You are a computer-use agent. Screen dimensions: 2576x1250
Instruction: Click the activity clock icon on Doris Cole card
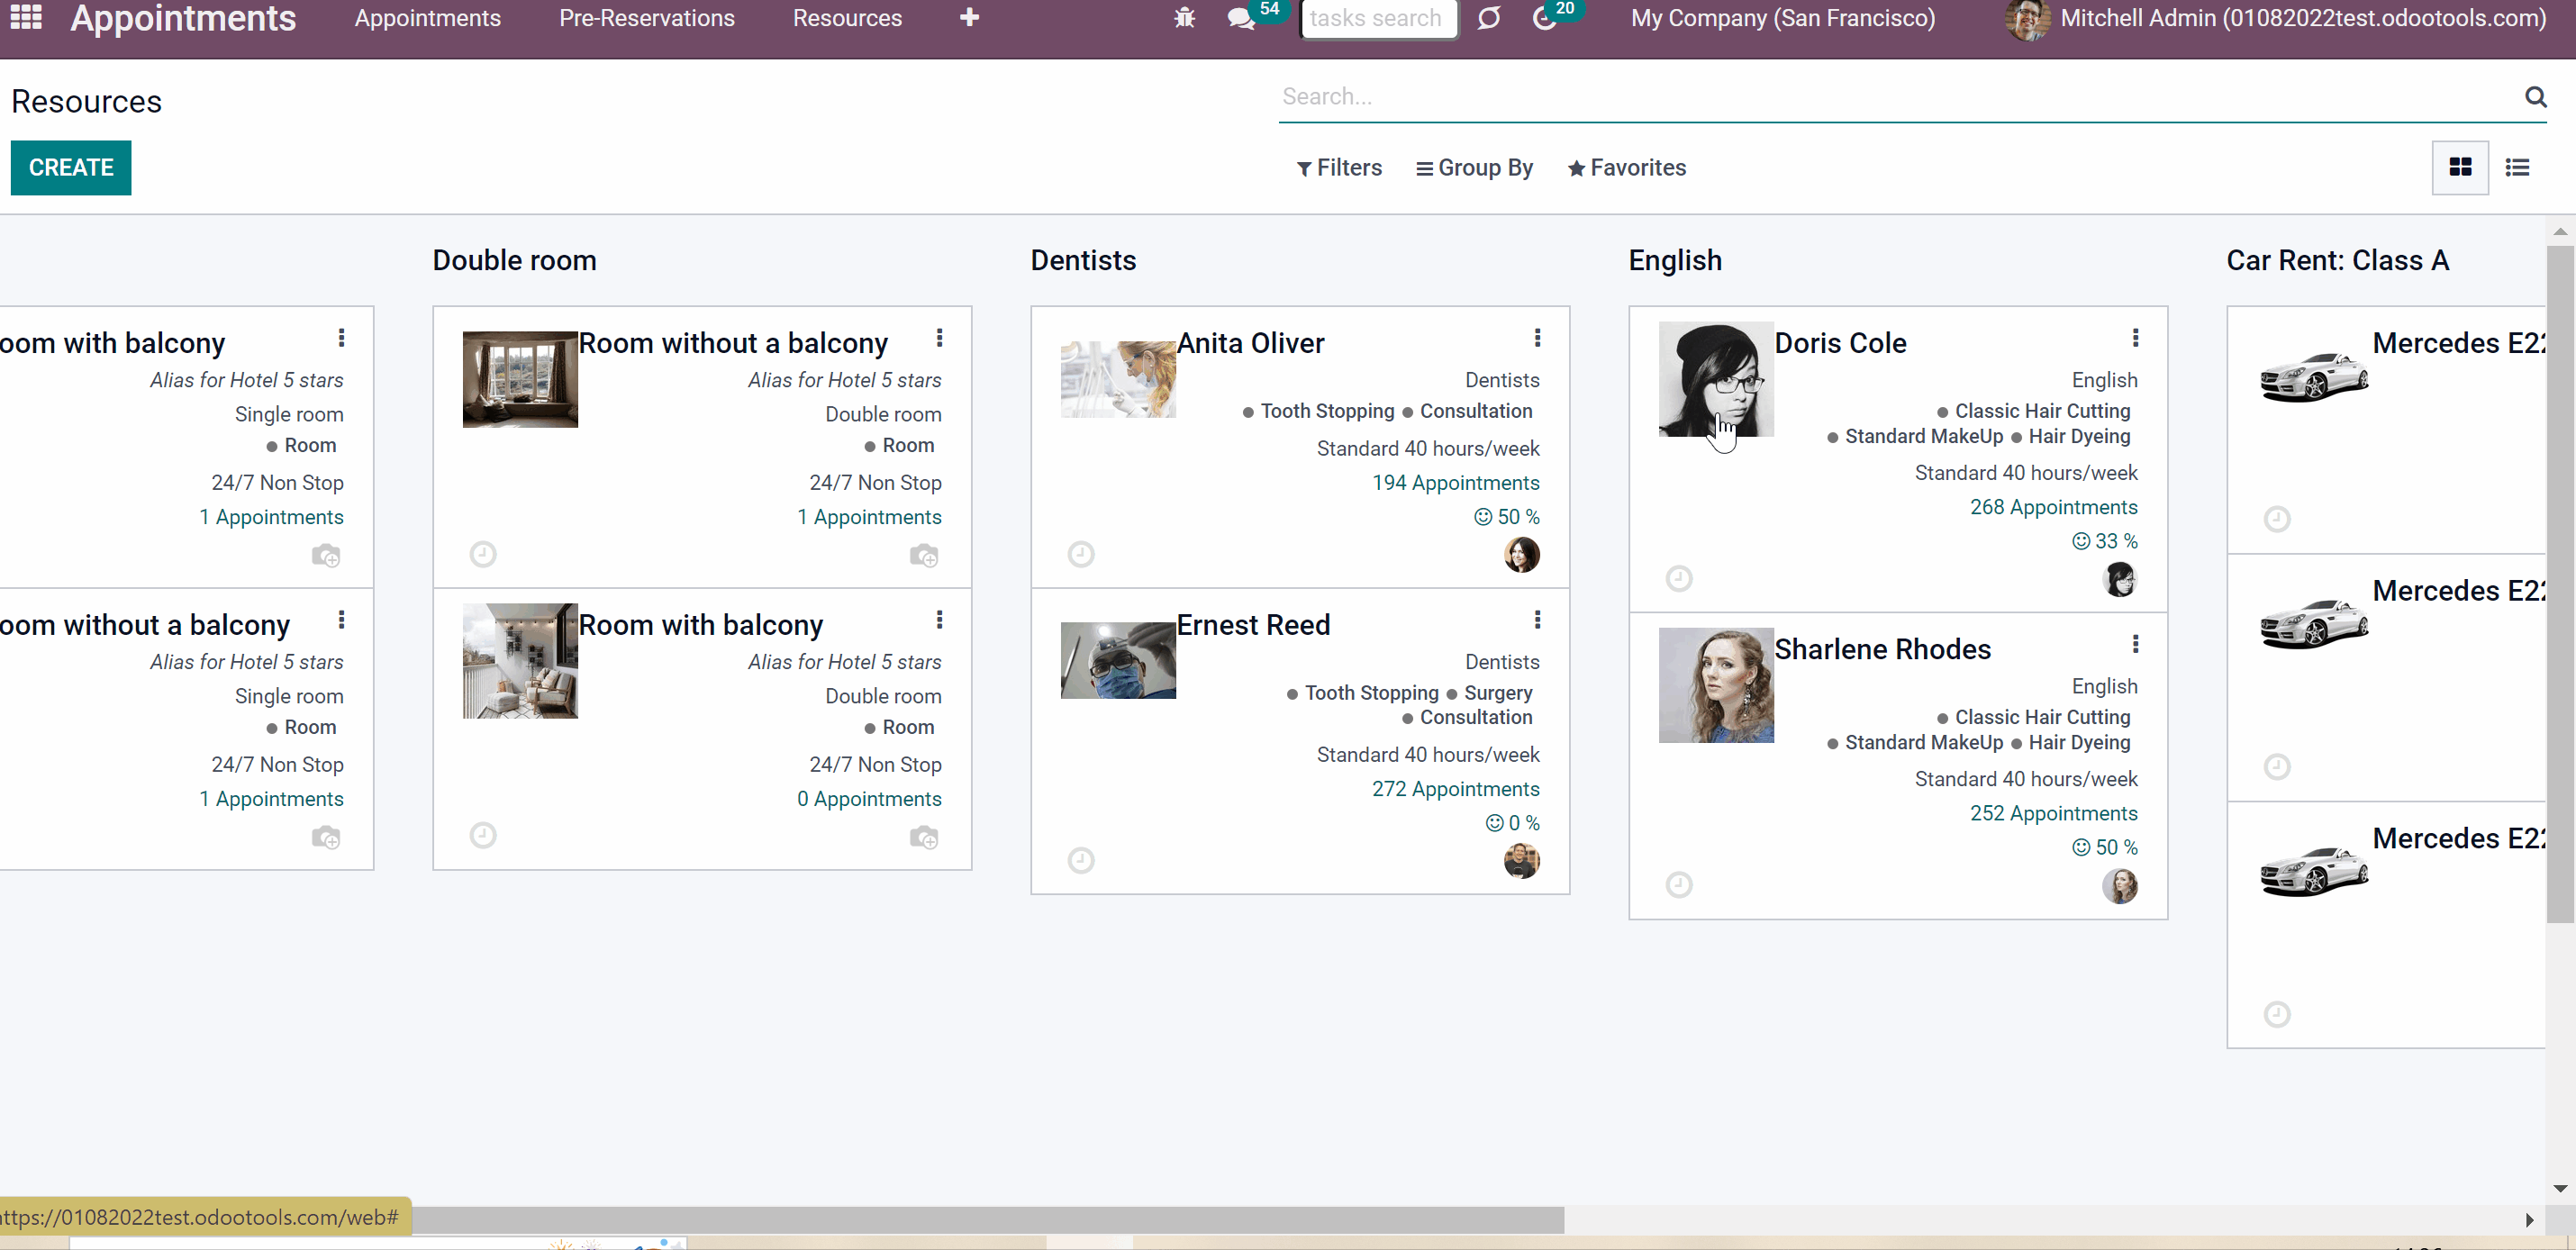1679,578
